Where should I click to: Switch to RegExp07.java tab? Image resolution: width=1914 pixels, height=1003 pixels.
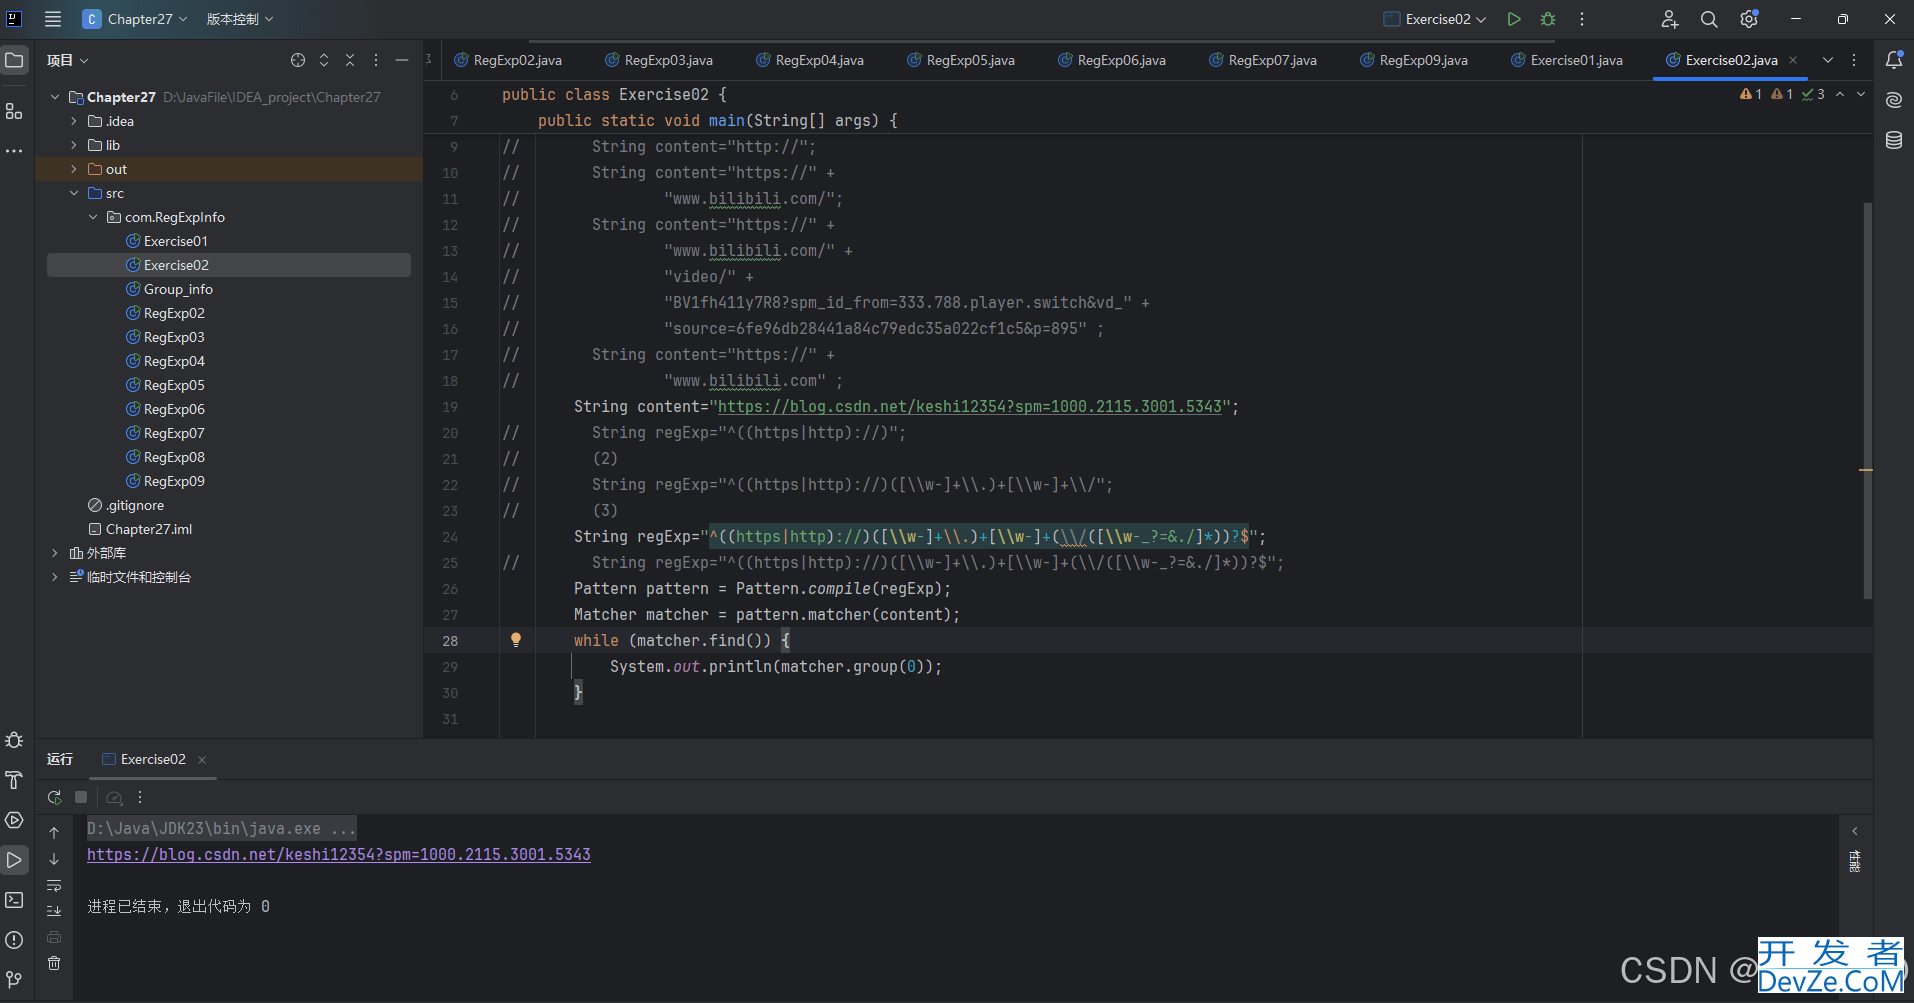(1263, 60)
